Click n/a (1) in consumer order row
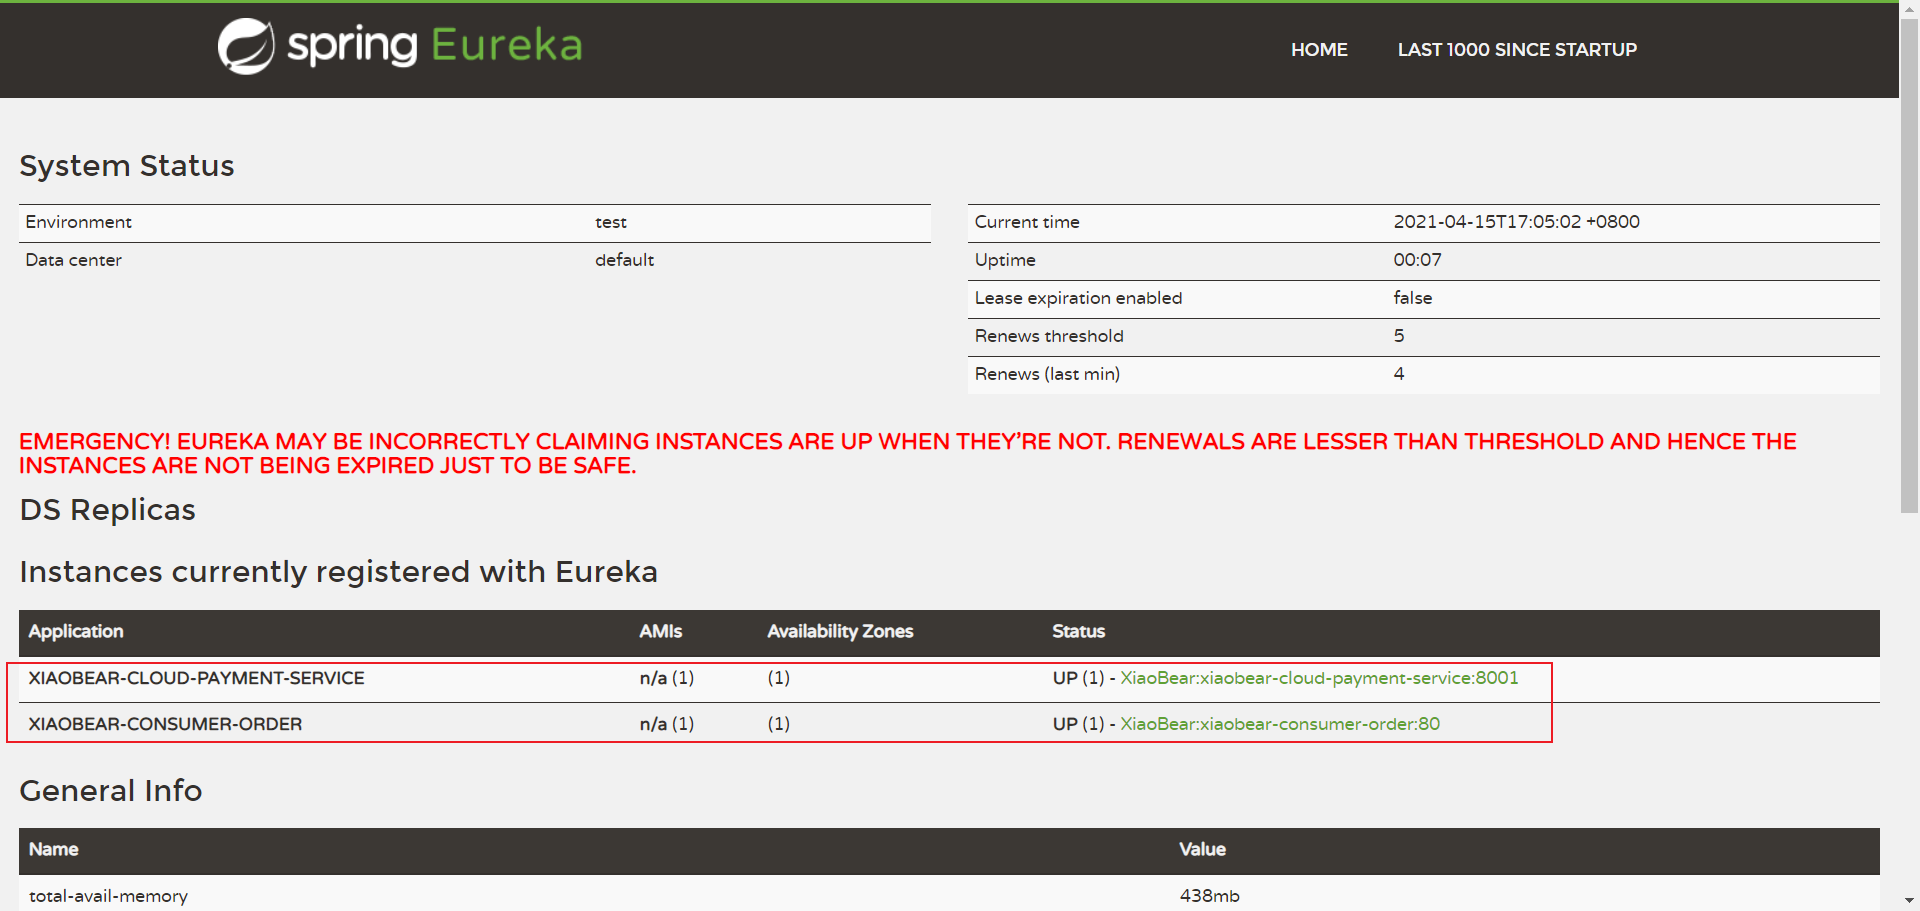This screenshot has width=1920, height=911. click(x=667, y=724)
